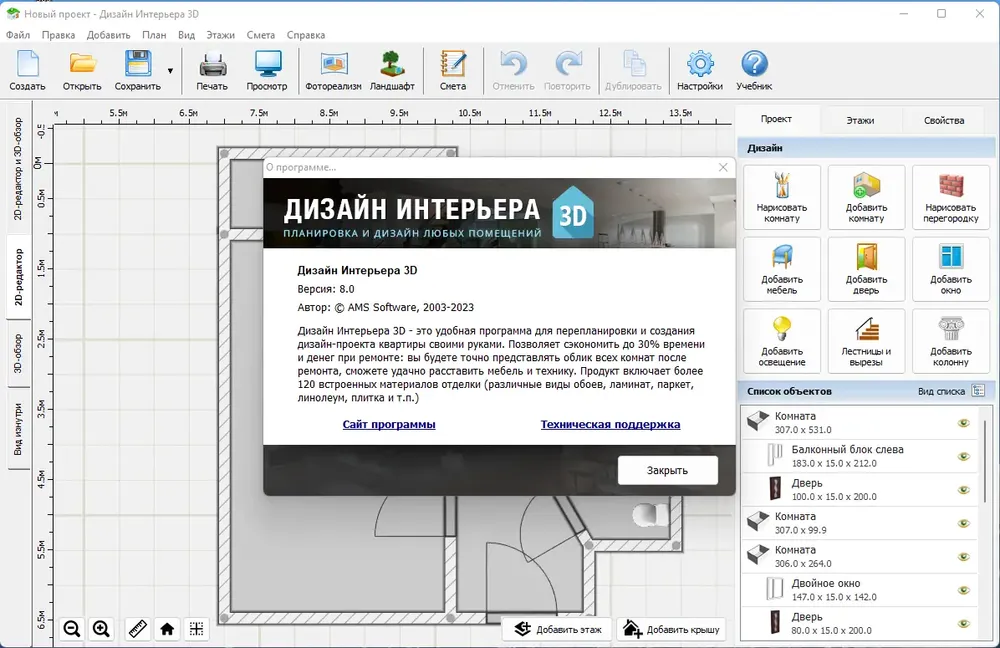Open the План menu
The width and height of the screenshot is (1000, 648).
tap(154, 35)
